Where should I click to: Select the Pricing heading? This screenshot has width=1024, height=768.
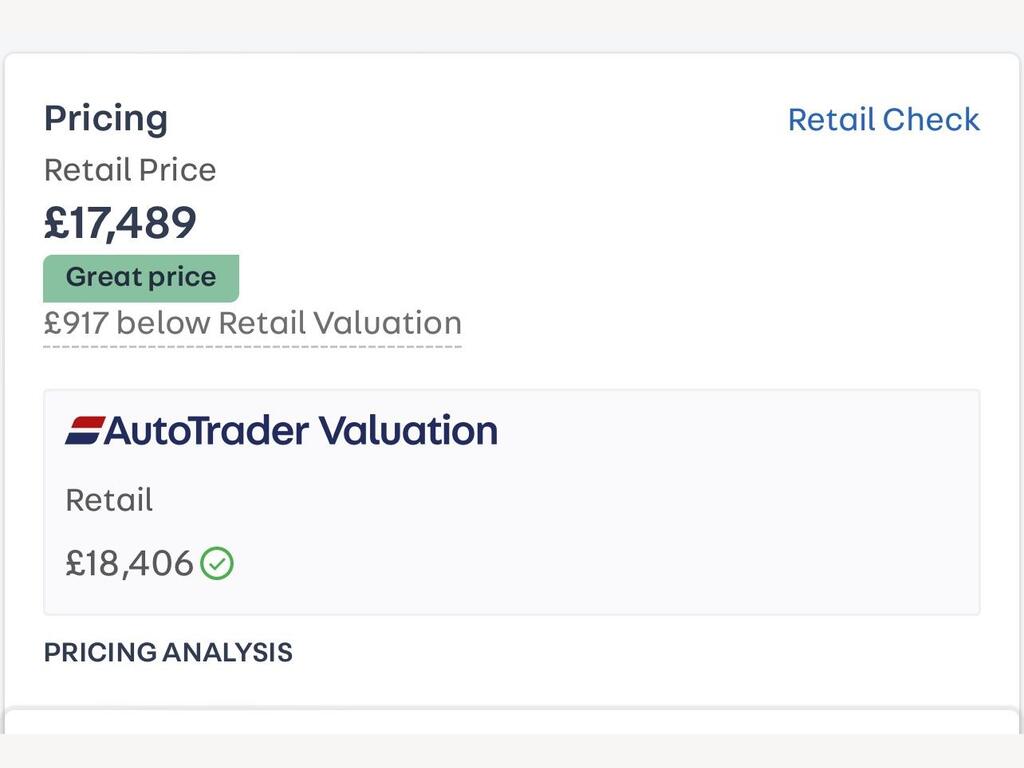point(106,119)
